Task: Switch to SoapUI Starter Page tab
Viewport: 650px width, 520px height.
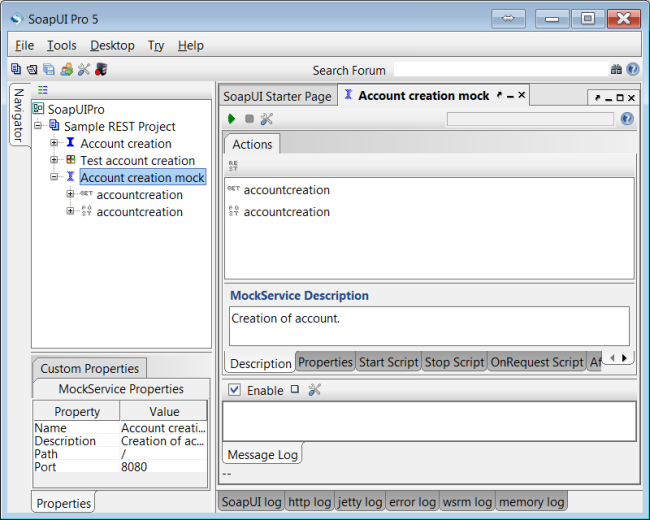Action: [x=277, y=96]
